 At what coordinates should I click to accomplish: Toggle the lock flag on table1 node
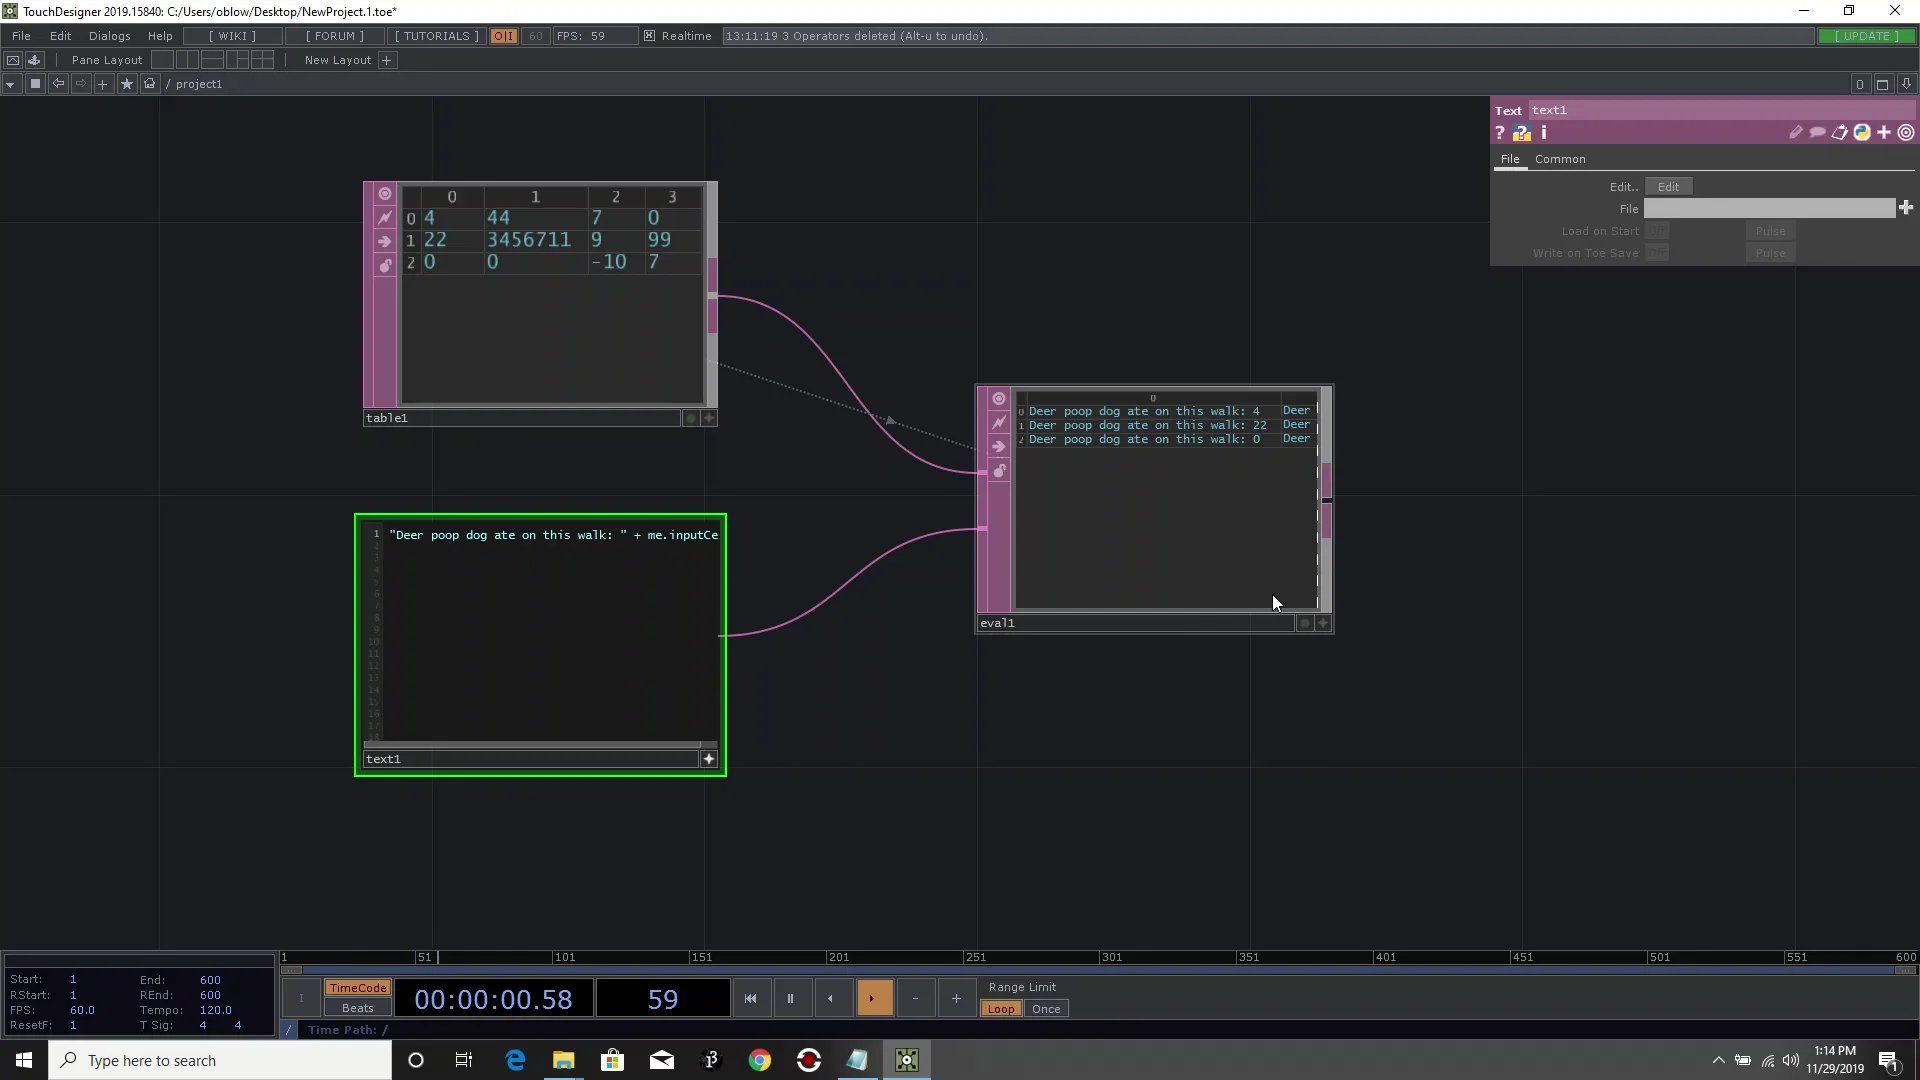click(x=385, y=265)
